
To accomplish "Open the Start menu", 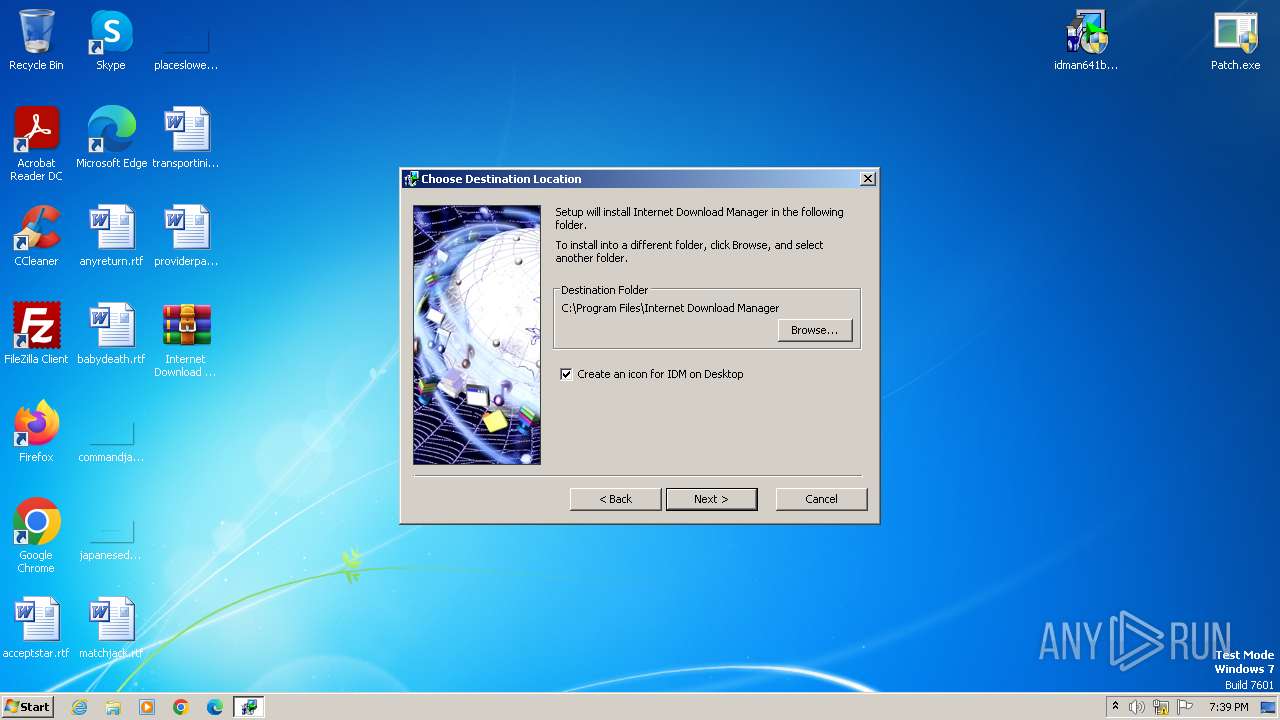I will tap(27, 707).
